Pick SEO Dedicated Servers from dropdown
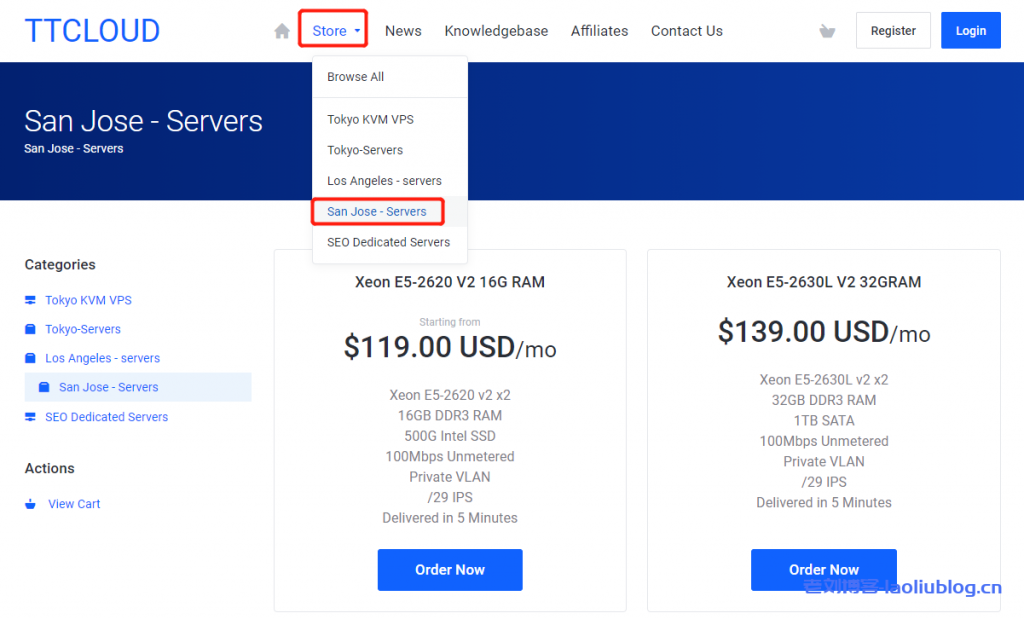Image resolution: width=1024 pixels, height=619 pixels. point(388,242)
